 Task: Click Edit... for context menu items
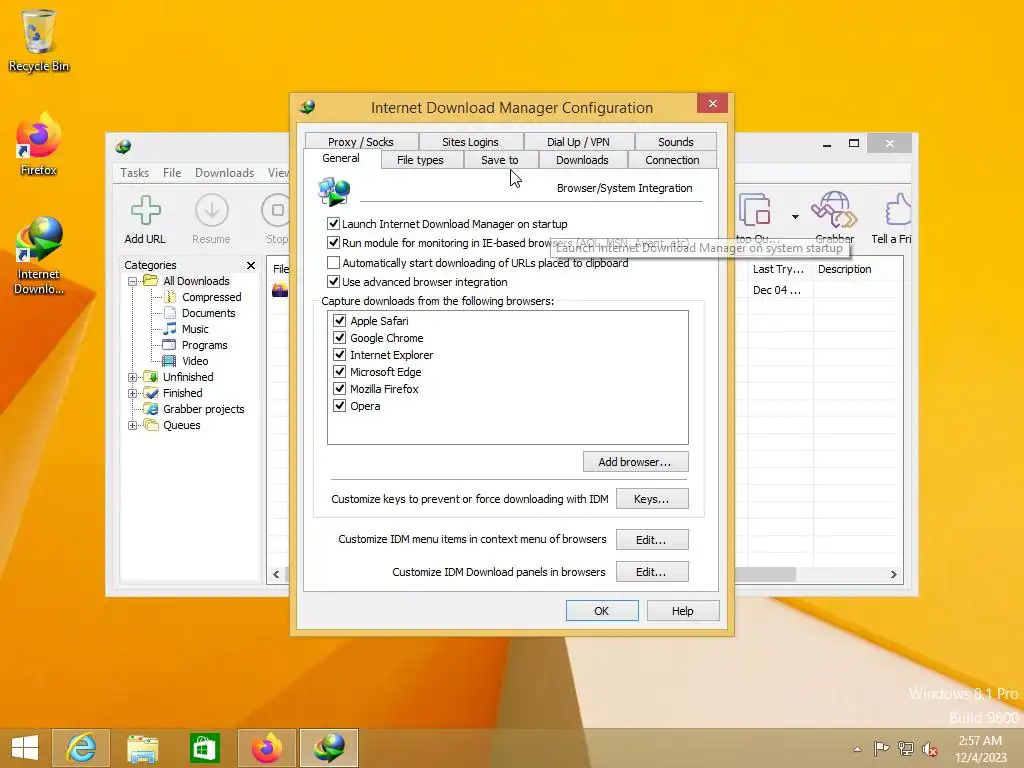652,539
